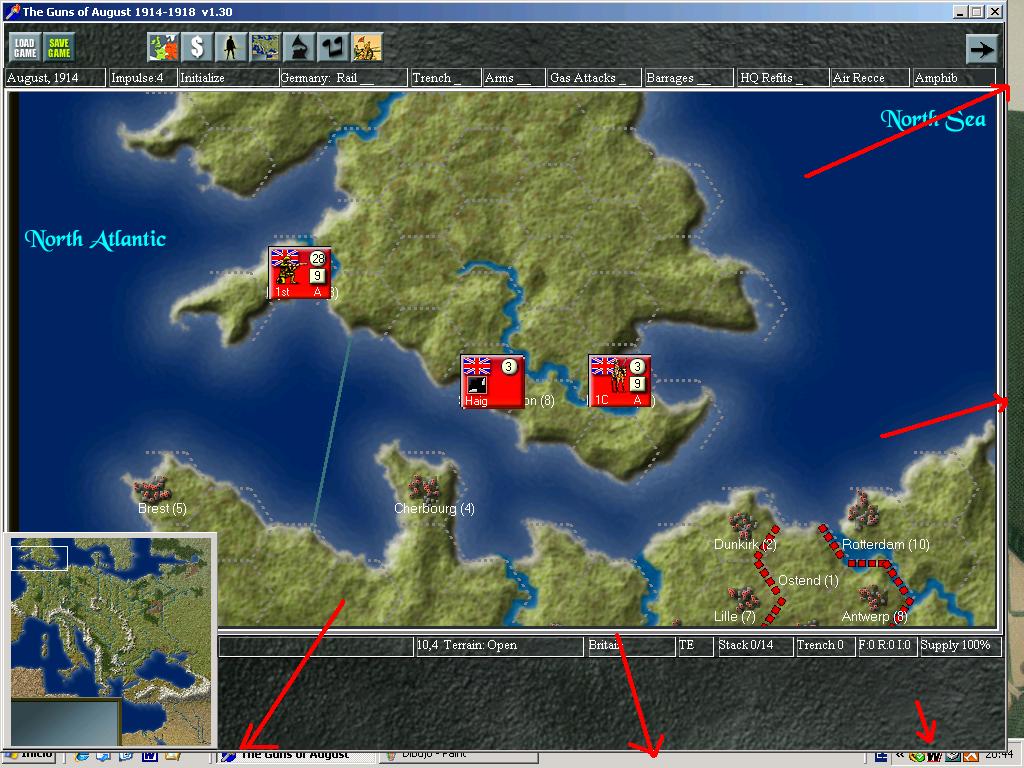Click the Europe minimap thumbnail
This screenshot has height=768, width=1024.
110,641
